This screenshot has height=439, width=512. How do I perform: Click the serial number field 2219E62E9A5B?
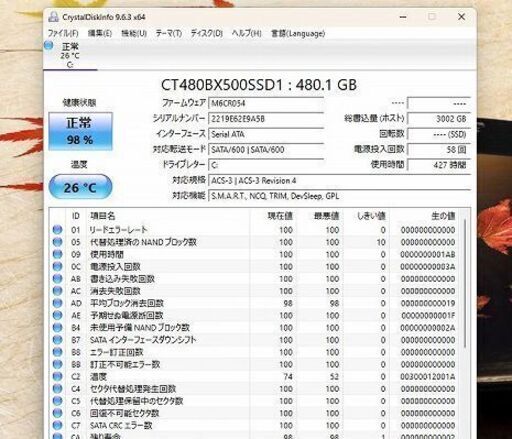click(x=266, y=119)
